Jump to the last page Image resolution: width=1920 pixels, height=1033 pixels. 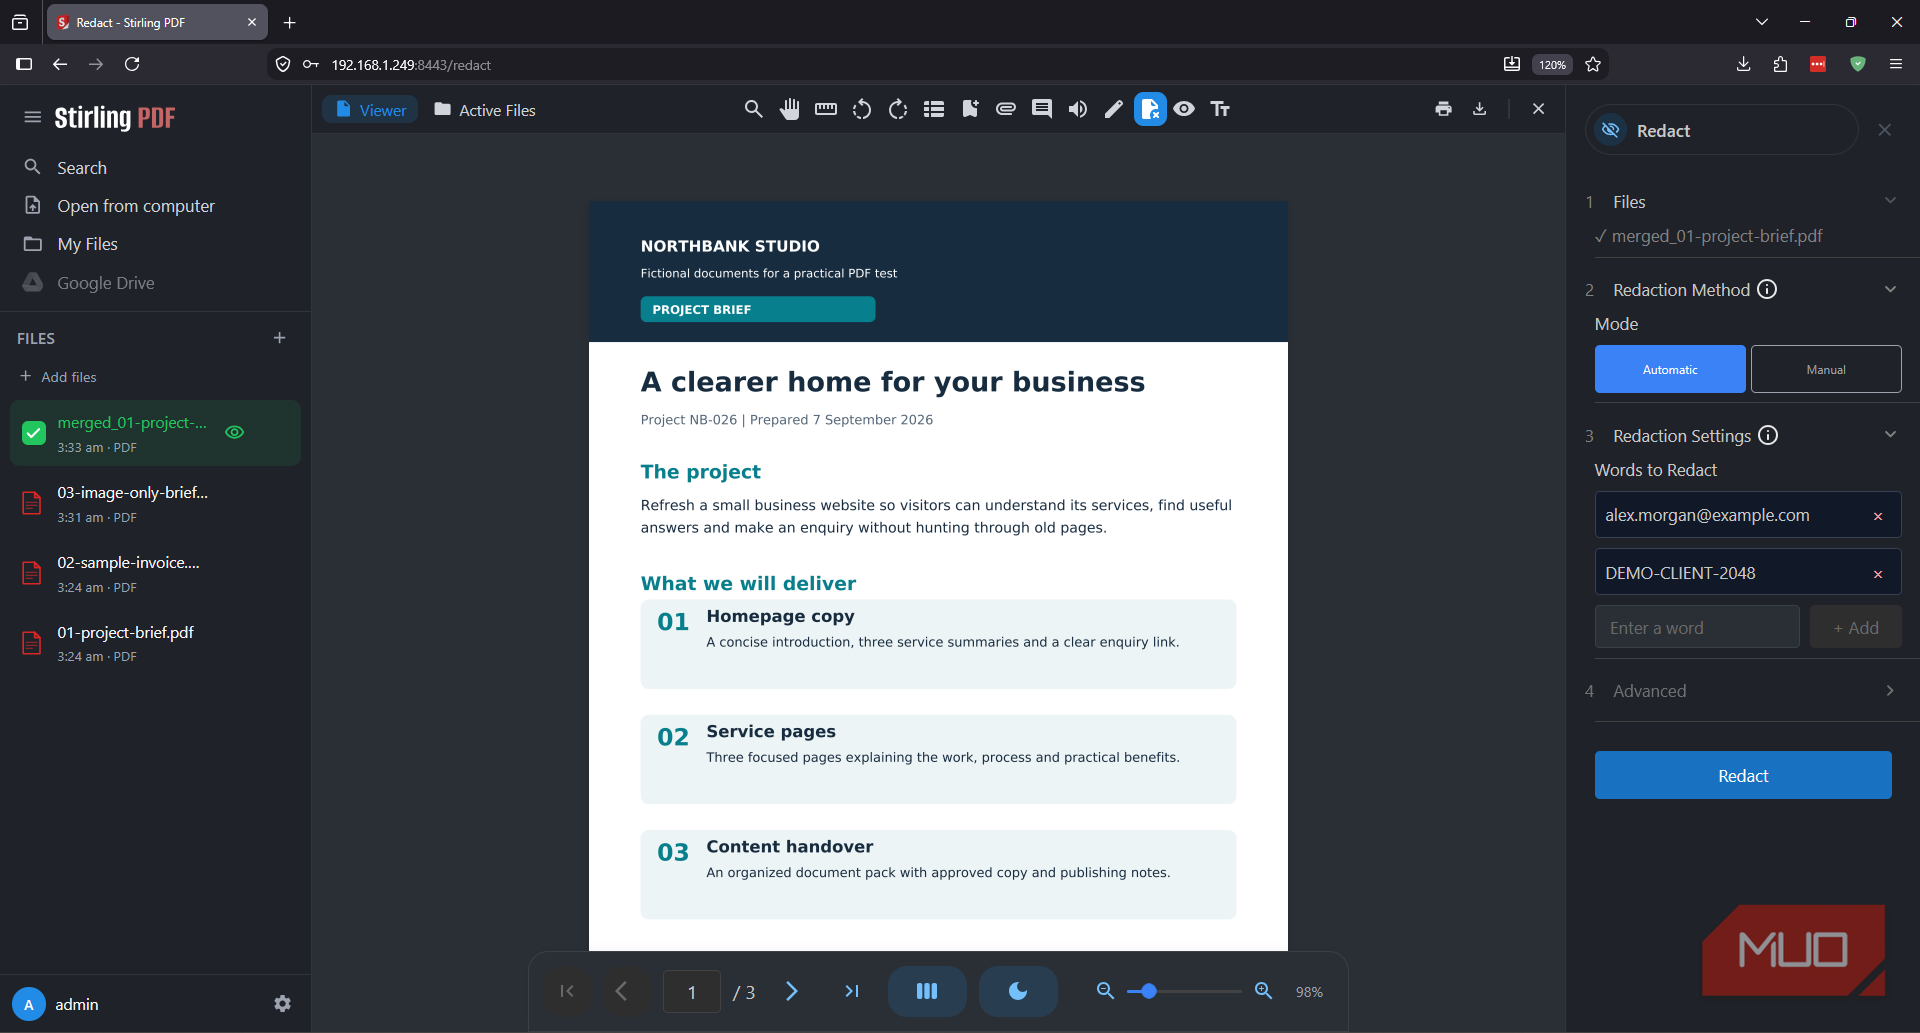coord(852,991)
